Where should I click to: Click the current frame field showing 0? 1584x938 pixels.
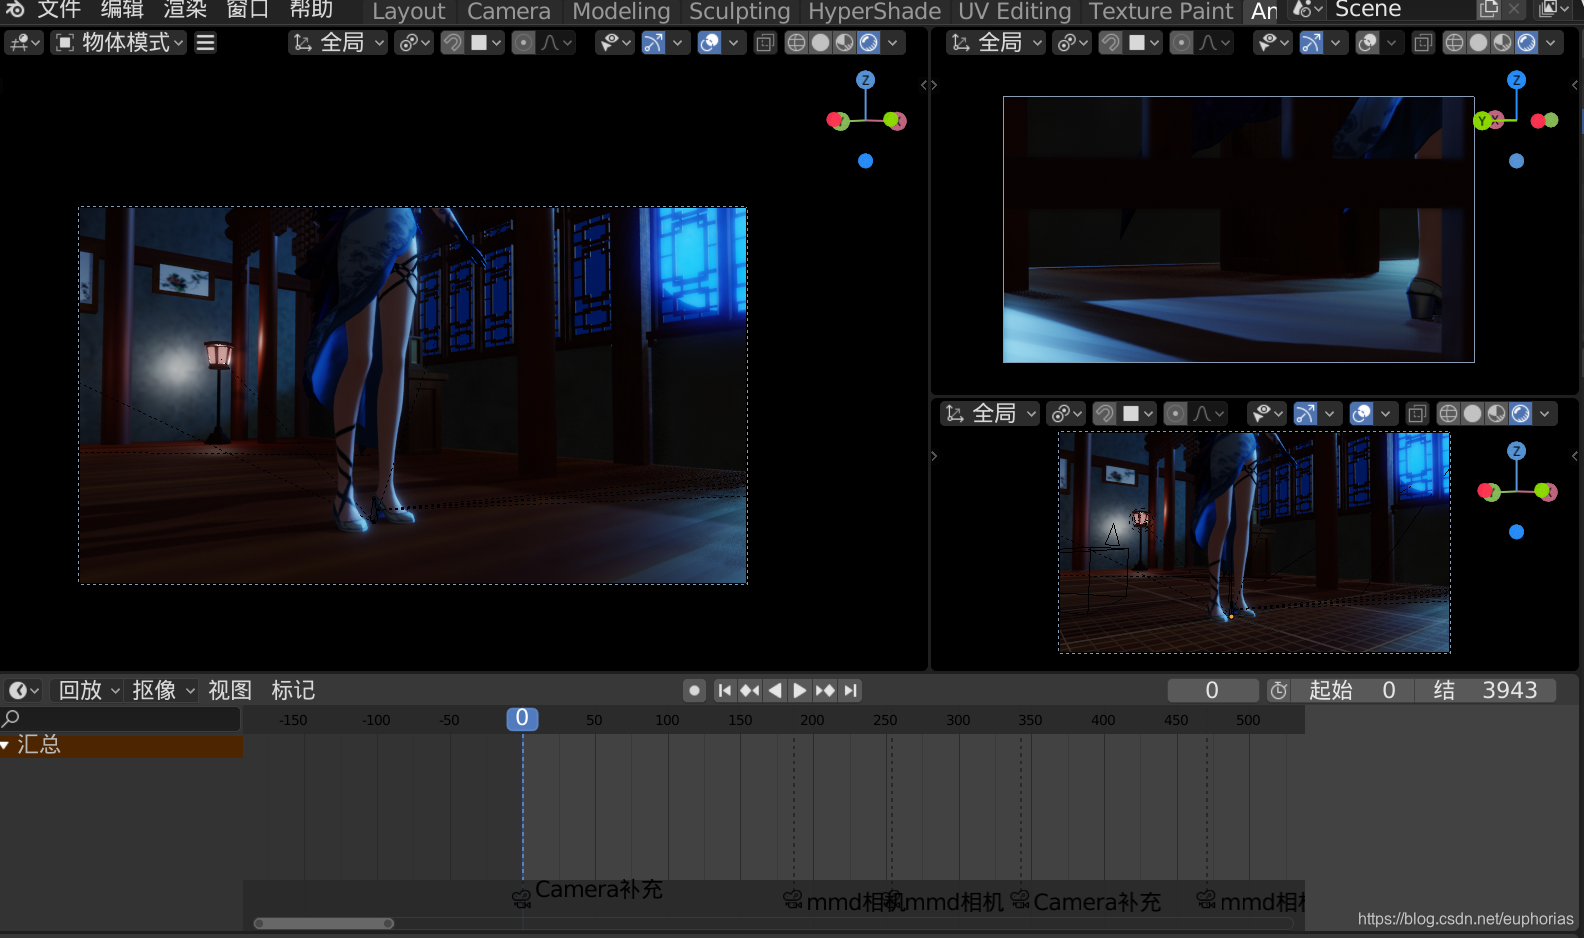(1212, 691)
